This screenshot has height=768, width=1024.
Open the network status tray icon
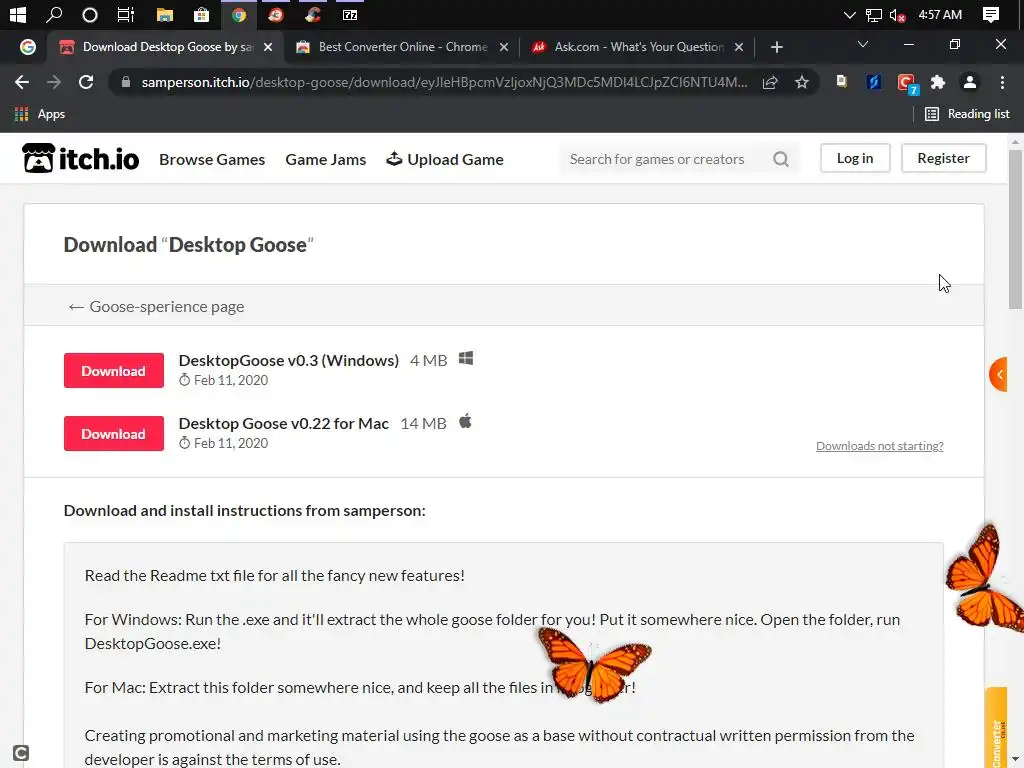tap(873, 15)
